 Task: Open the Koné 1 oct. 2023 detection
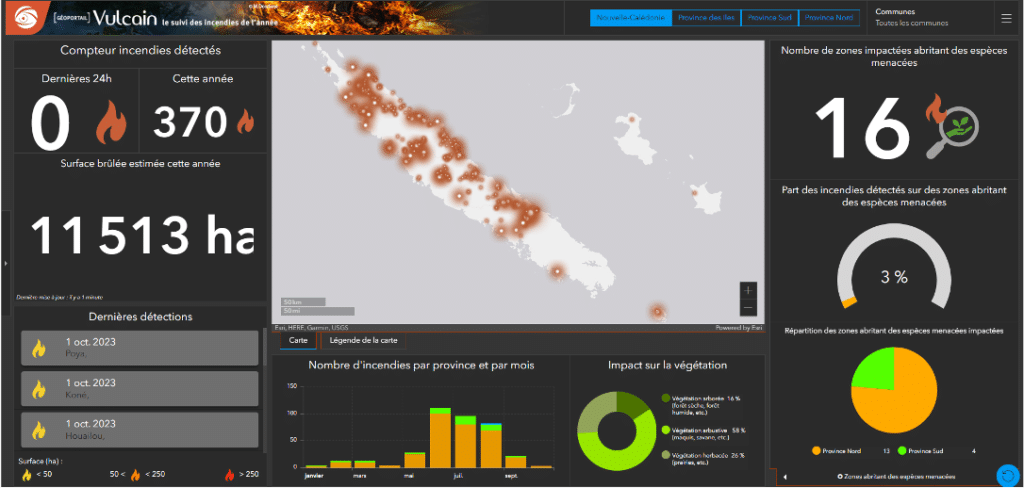tap(140, 389)
